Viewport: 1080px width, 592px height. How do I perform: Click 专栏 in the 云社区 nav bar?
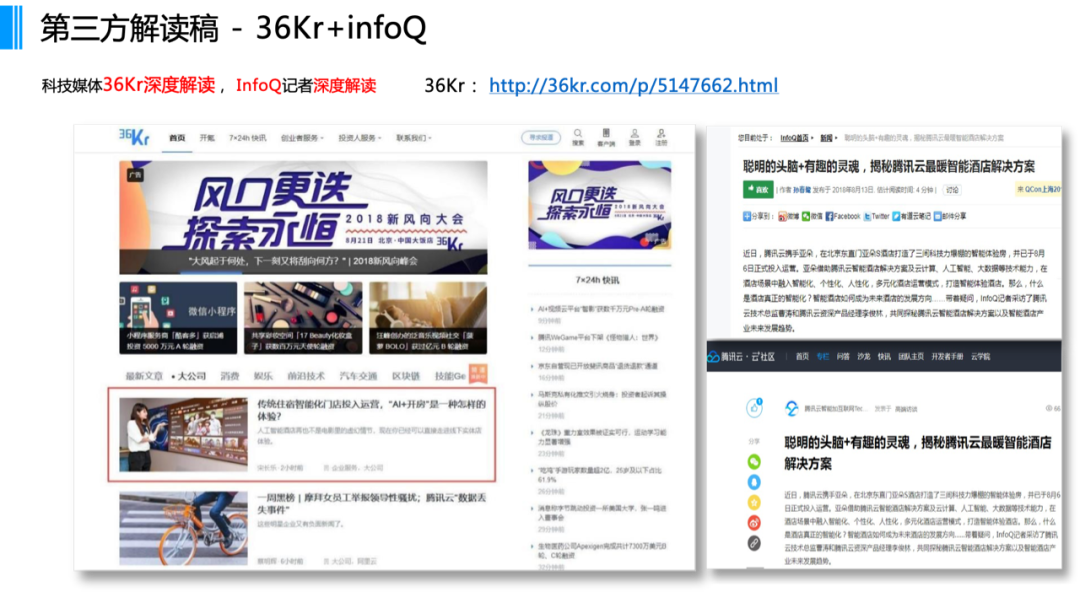[822, 356]
